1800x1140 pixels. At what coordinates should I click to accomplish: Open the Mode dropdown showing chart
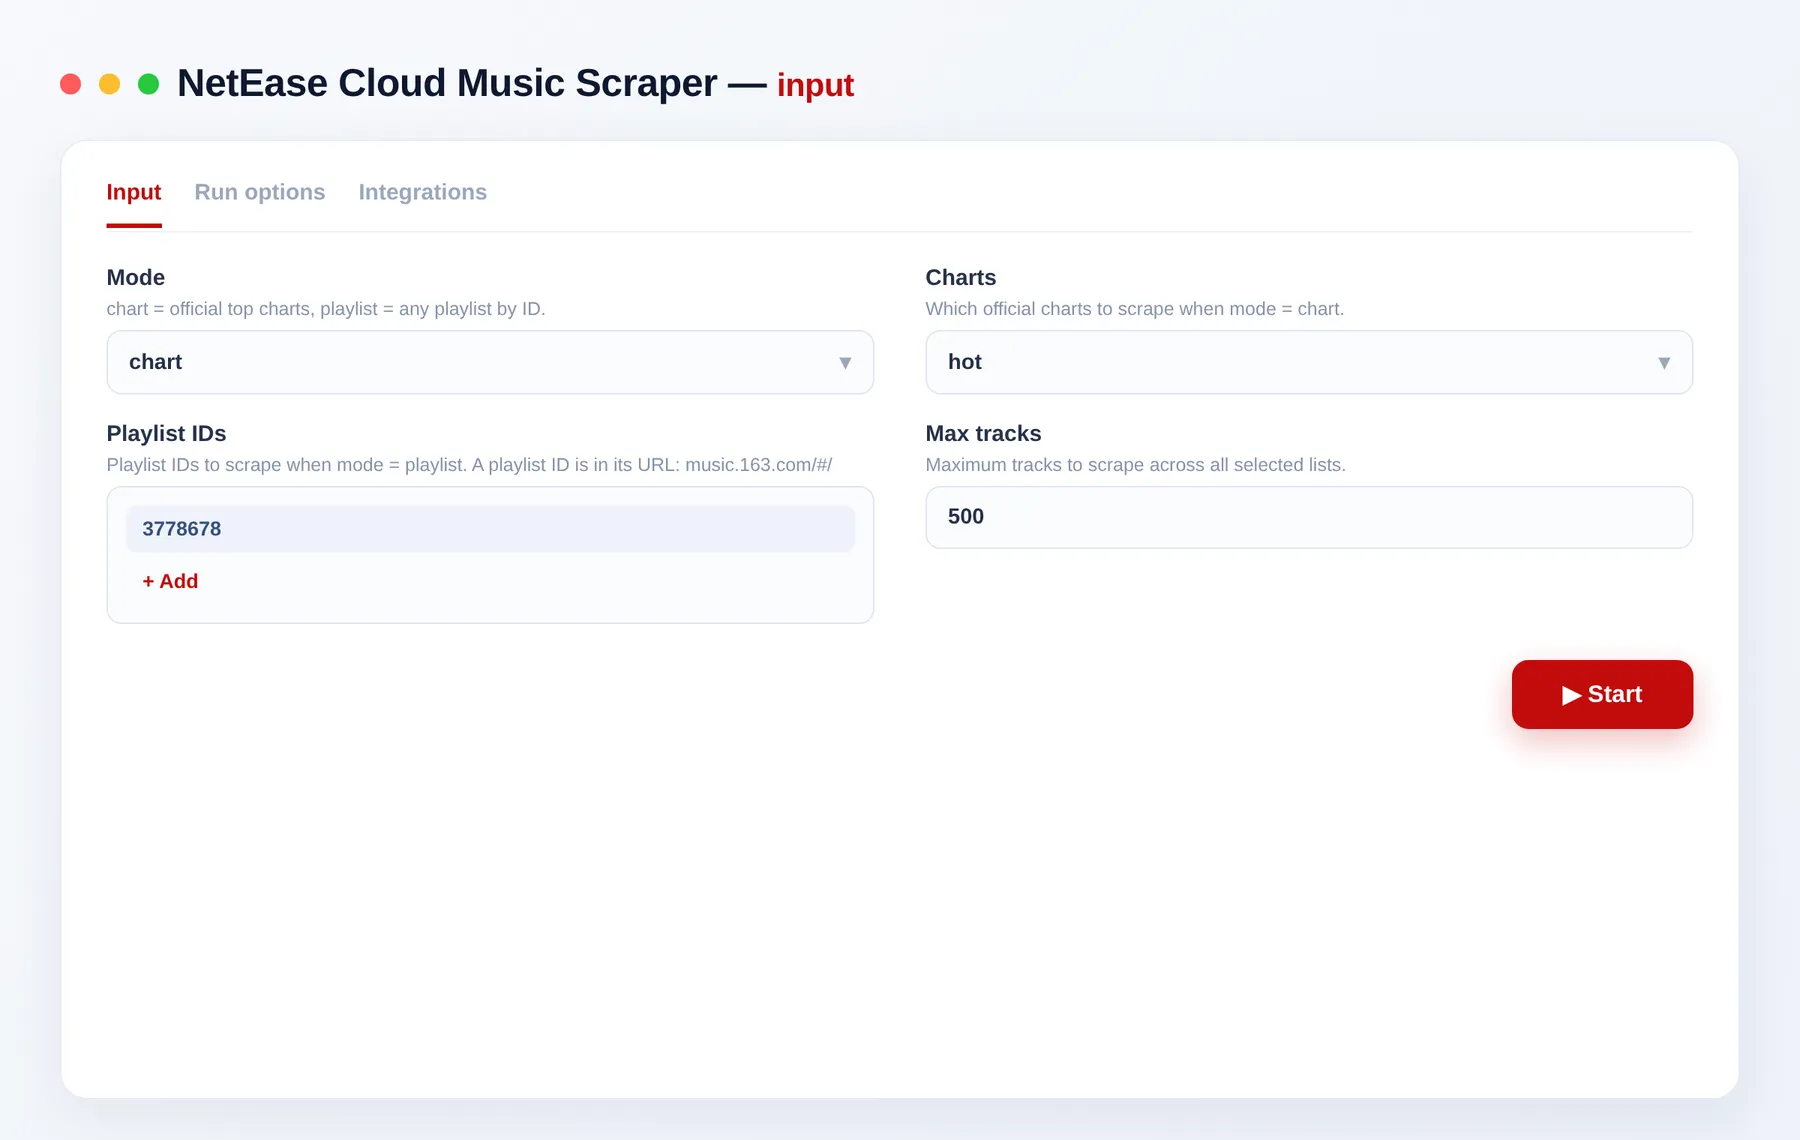tap(490, 362)
